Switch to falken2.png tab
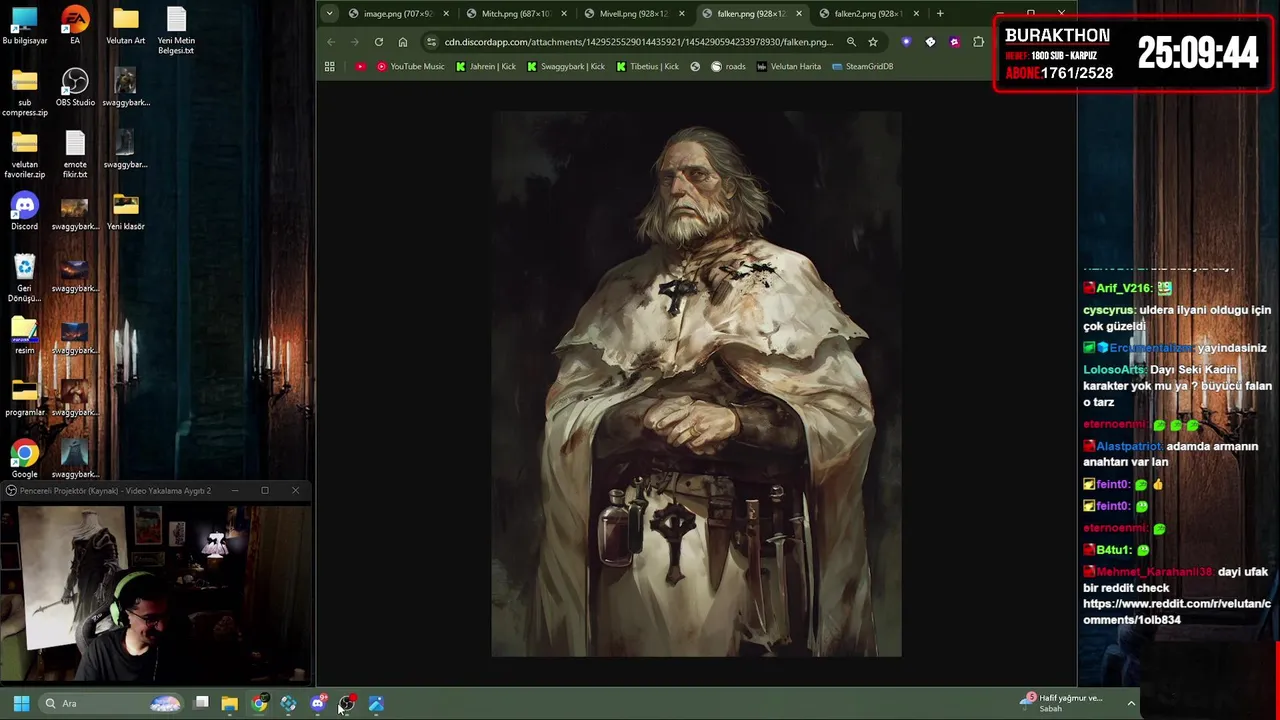This screenshot has width=1280, height=720. [868, 13]
